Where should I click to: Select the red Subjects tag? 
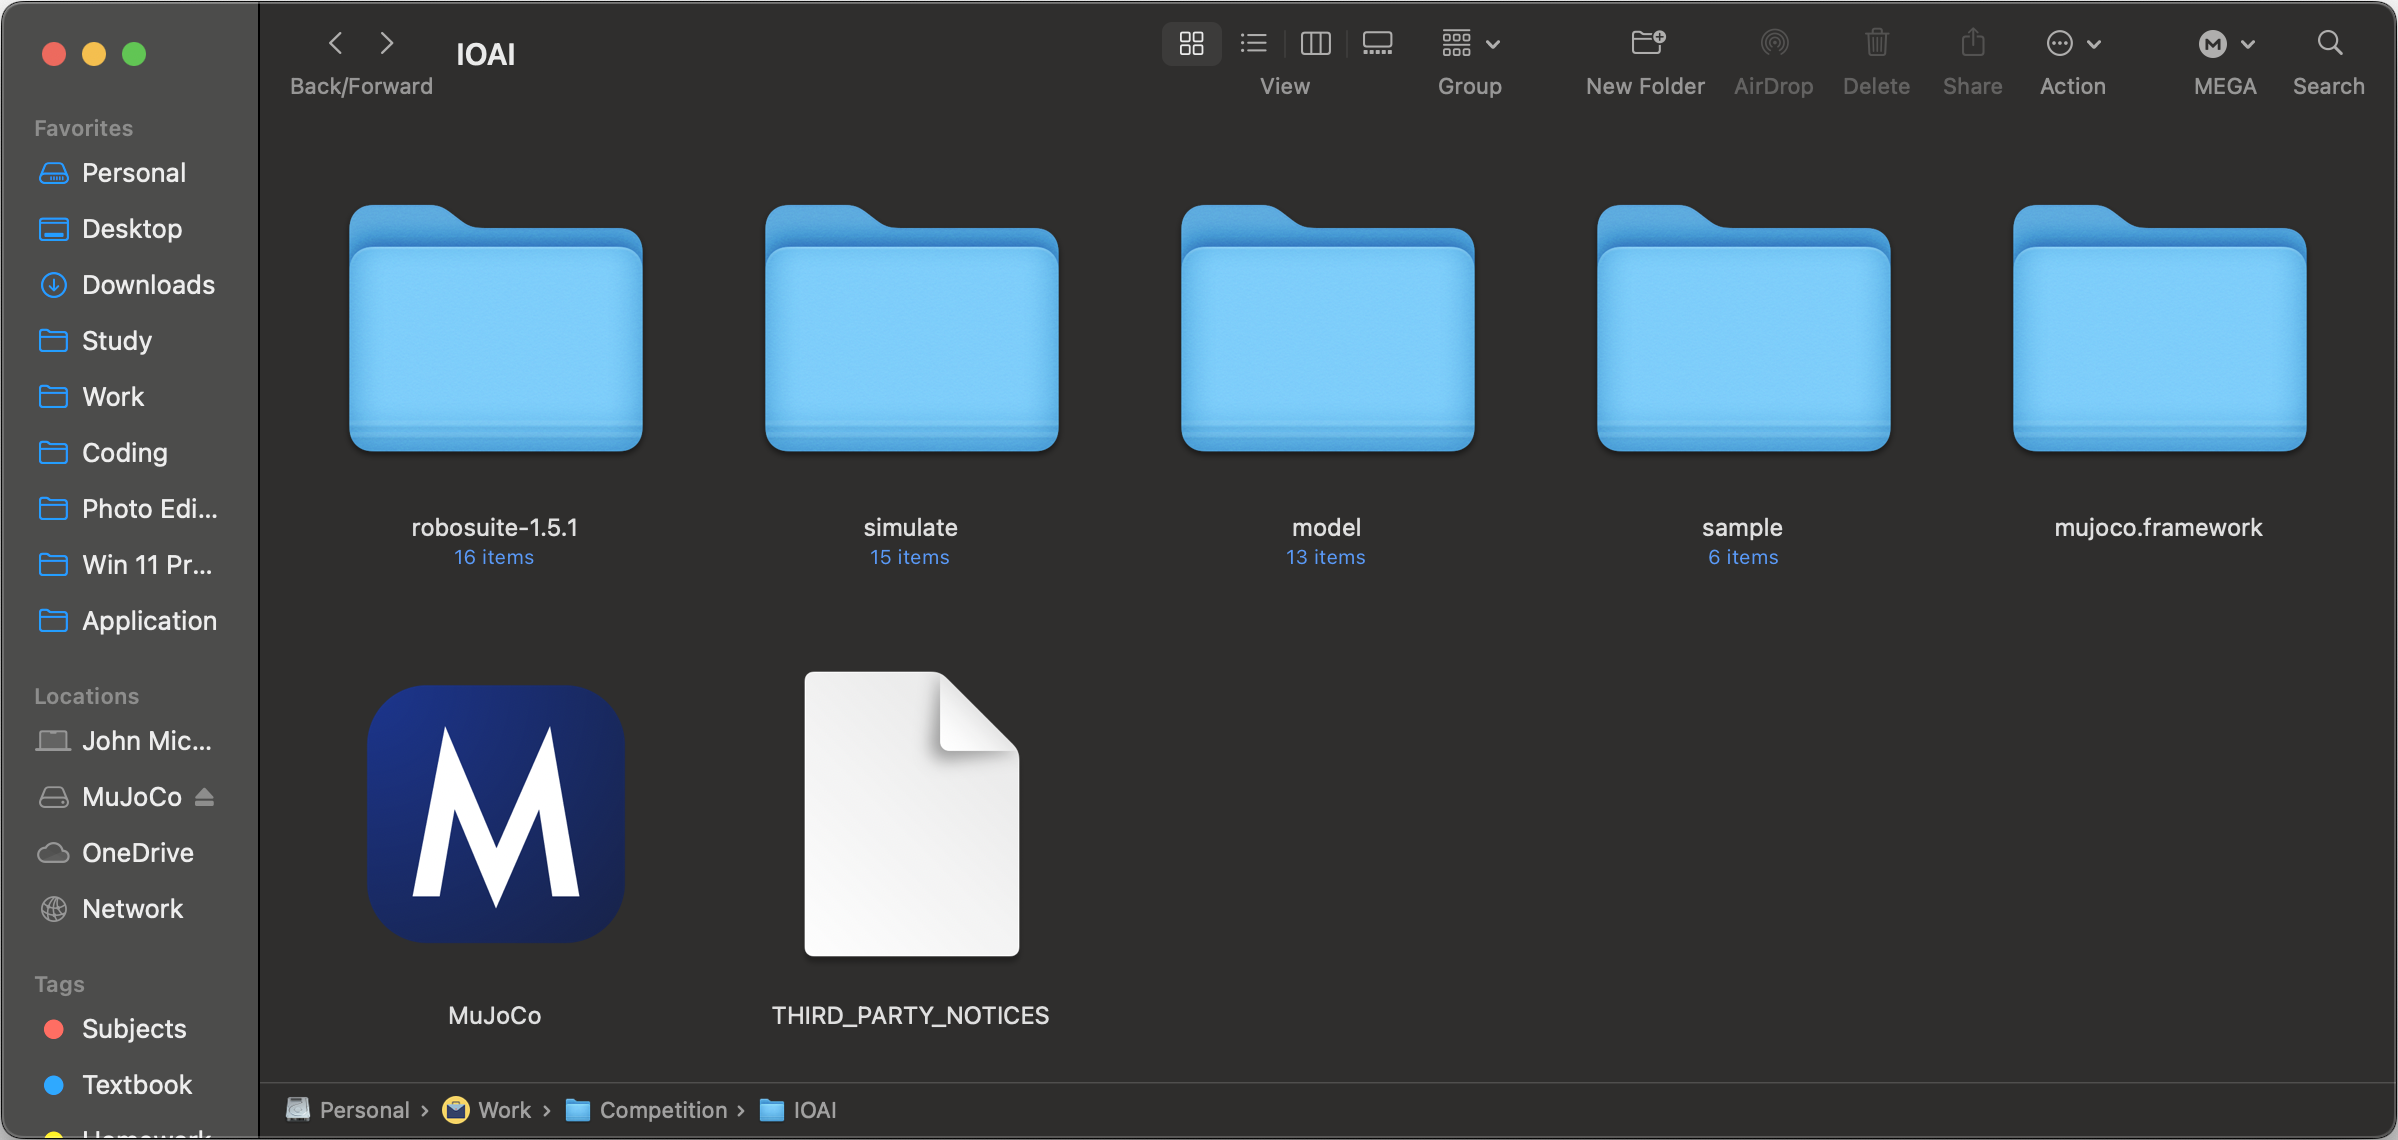(133, 1029)
